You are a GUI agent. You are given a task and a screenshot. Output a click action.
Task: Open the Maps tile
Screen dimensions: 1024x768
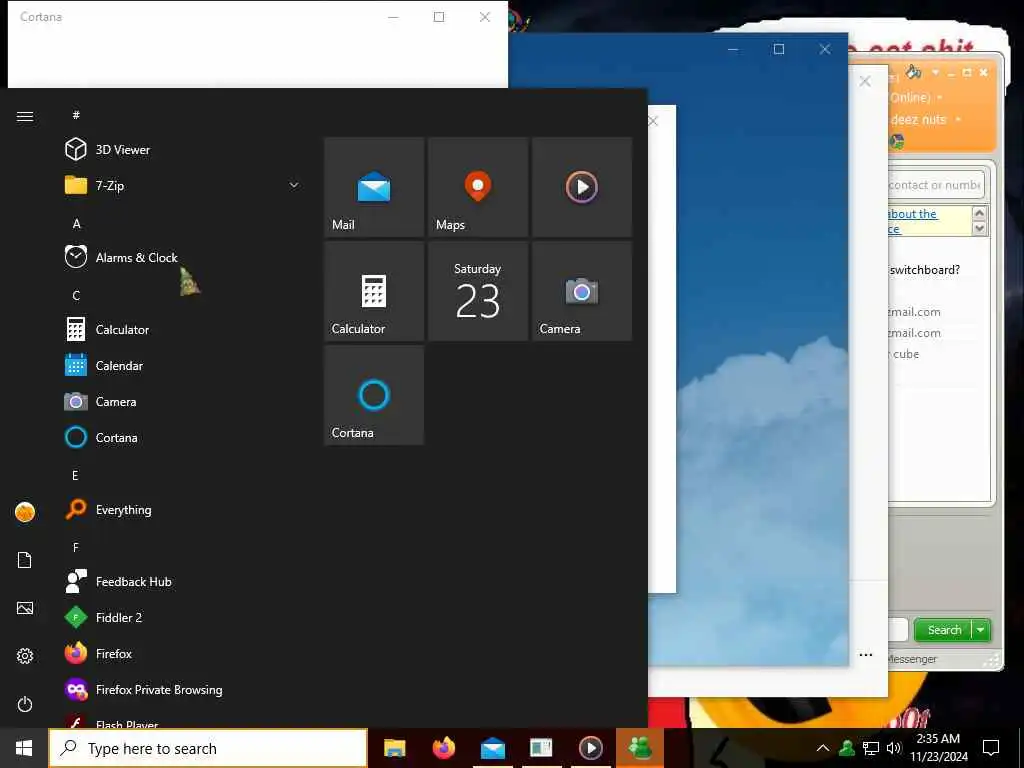(477, 187)
